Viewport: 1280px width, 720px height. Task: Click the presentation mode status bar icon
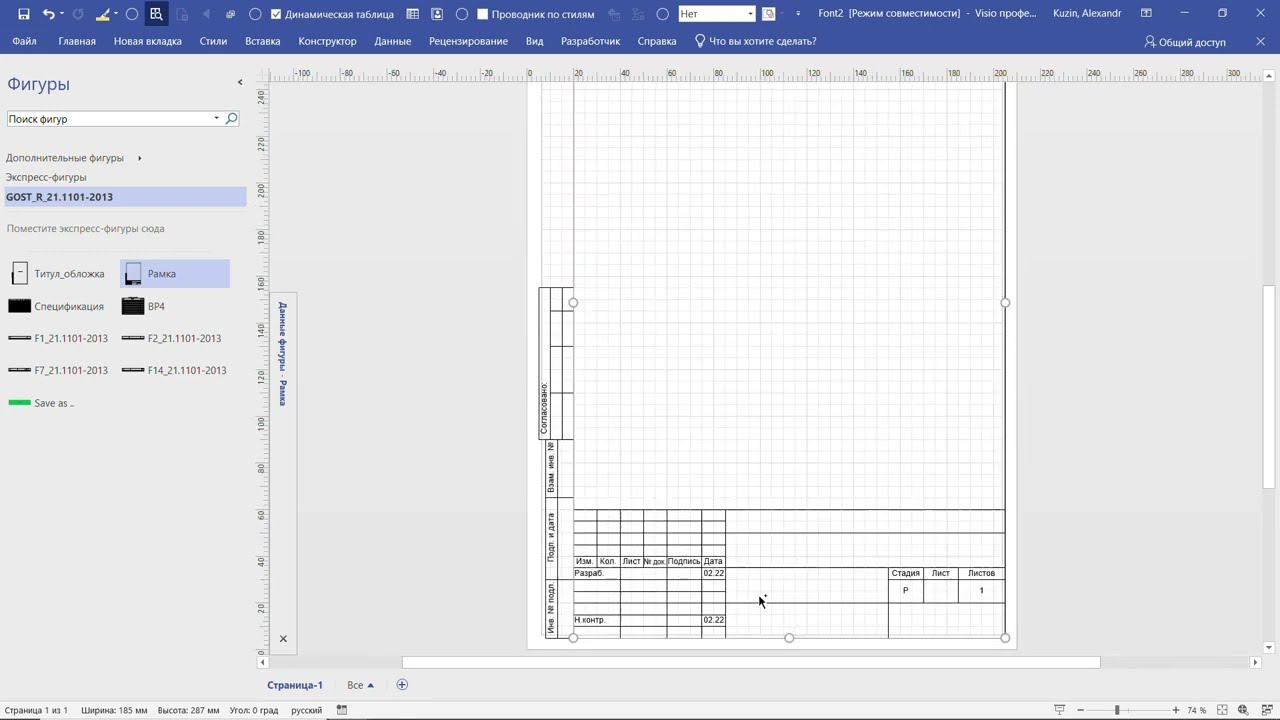(1059, 710)
